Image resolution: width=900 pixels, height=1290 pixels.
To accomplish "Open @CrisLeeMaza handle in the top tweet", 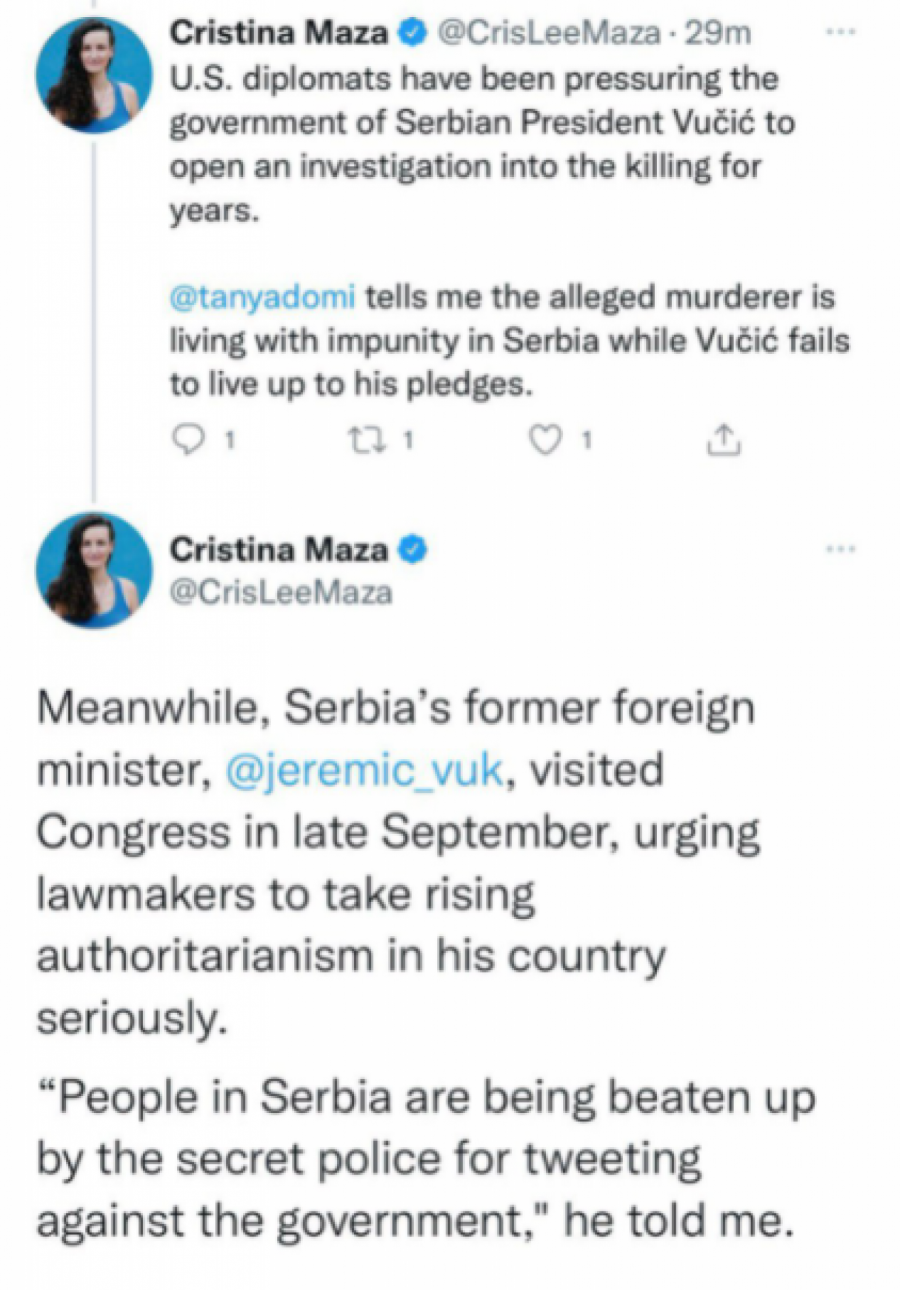I will [547, 34].
